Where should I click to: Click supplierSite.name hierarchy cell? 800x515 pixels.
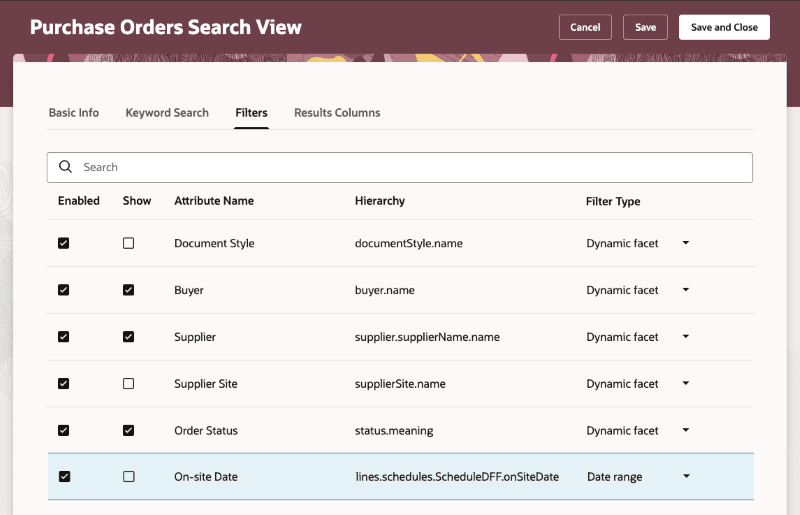click(x=400, y=383)
